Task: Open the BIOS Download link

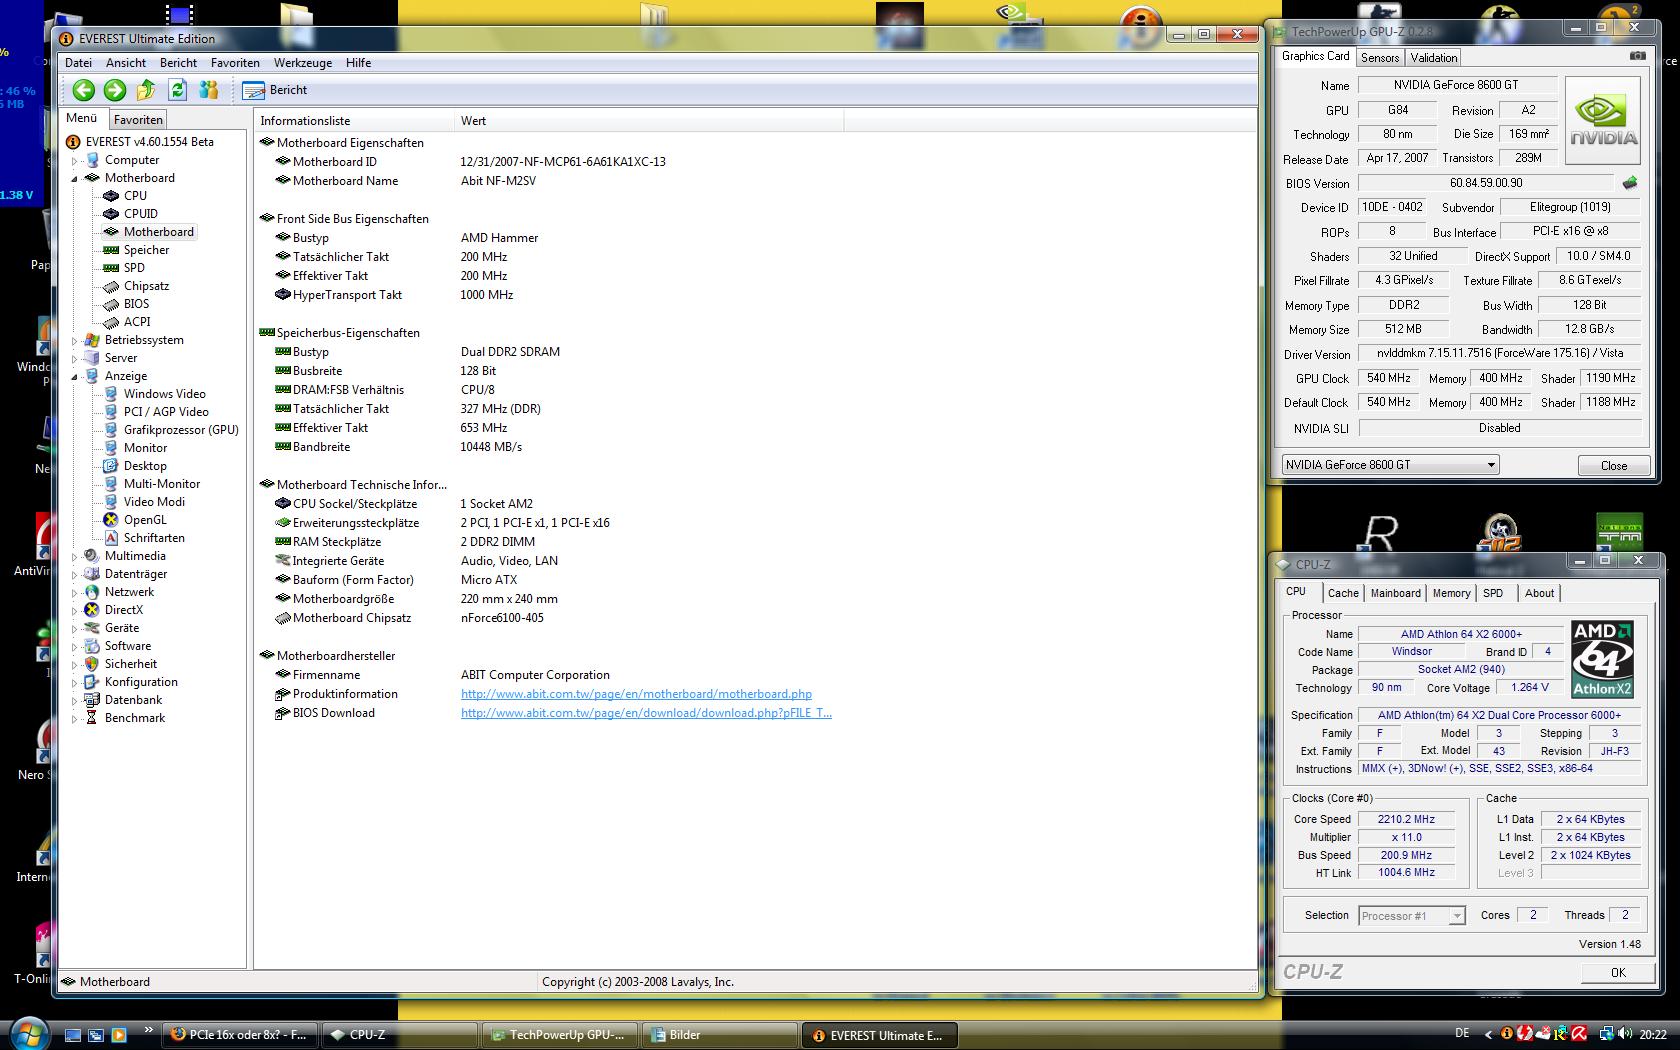Action: click(646, 713)
